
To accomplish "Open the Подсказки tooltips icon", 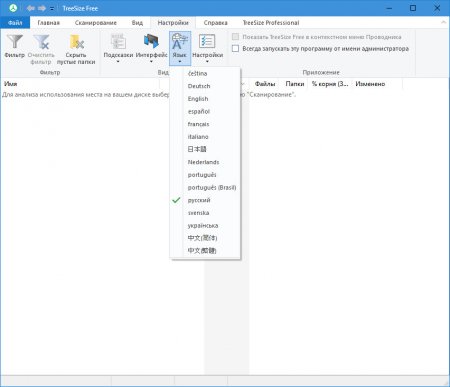I will point(118,42).
